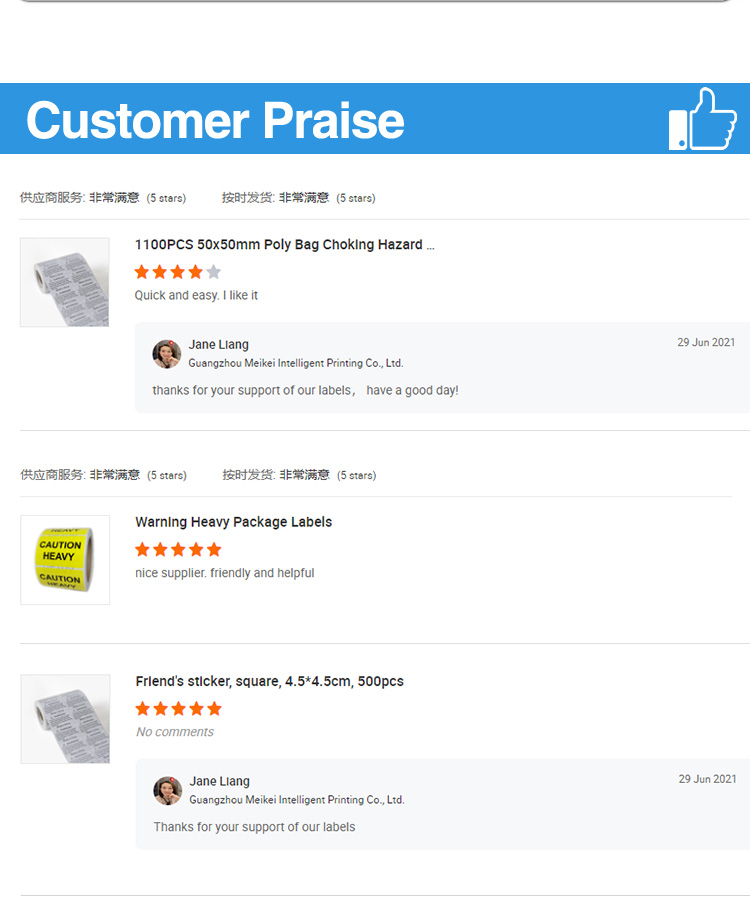Open the Choking Hazard label roll thumbnail
The width and height of the screenshot is (750, 899).
click(x=65, y=282)
